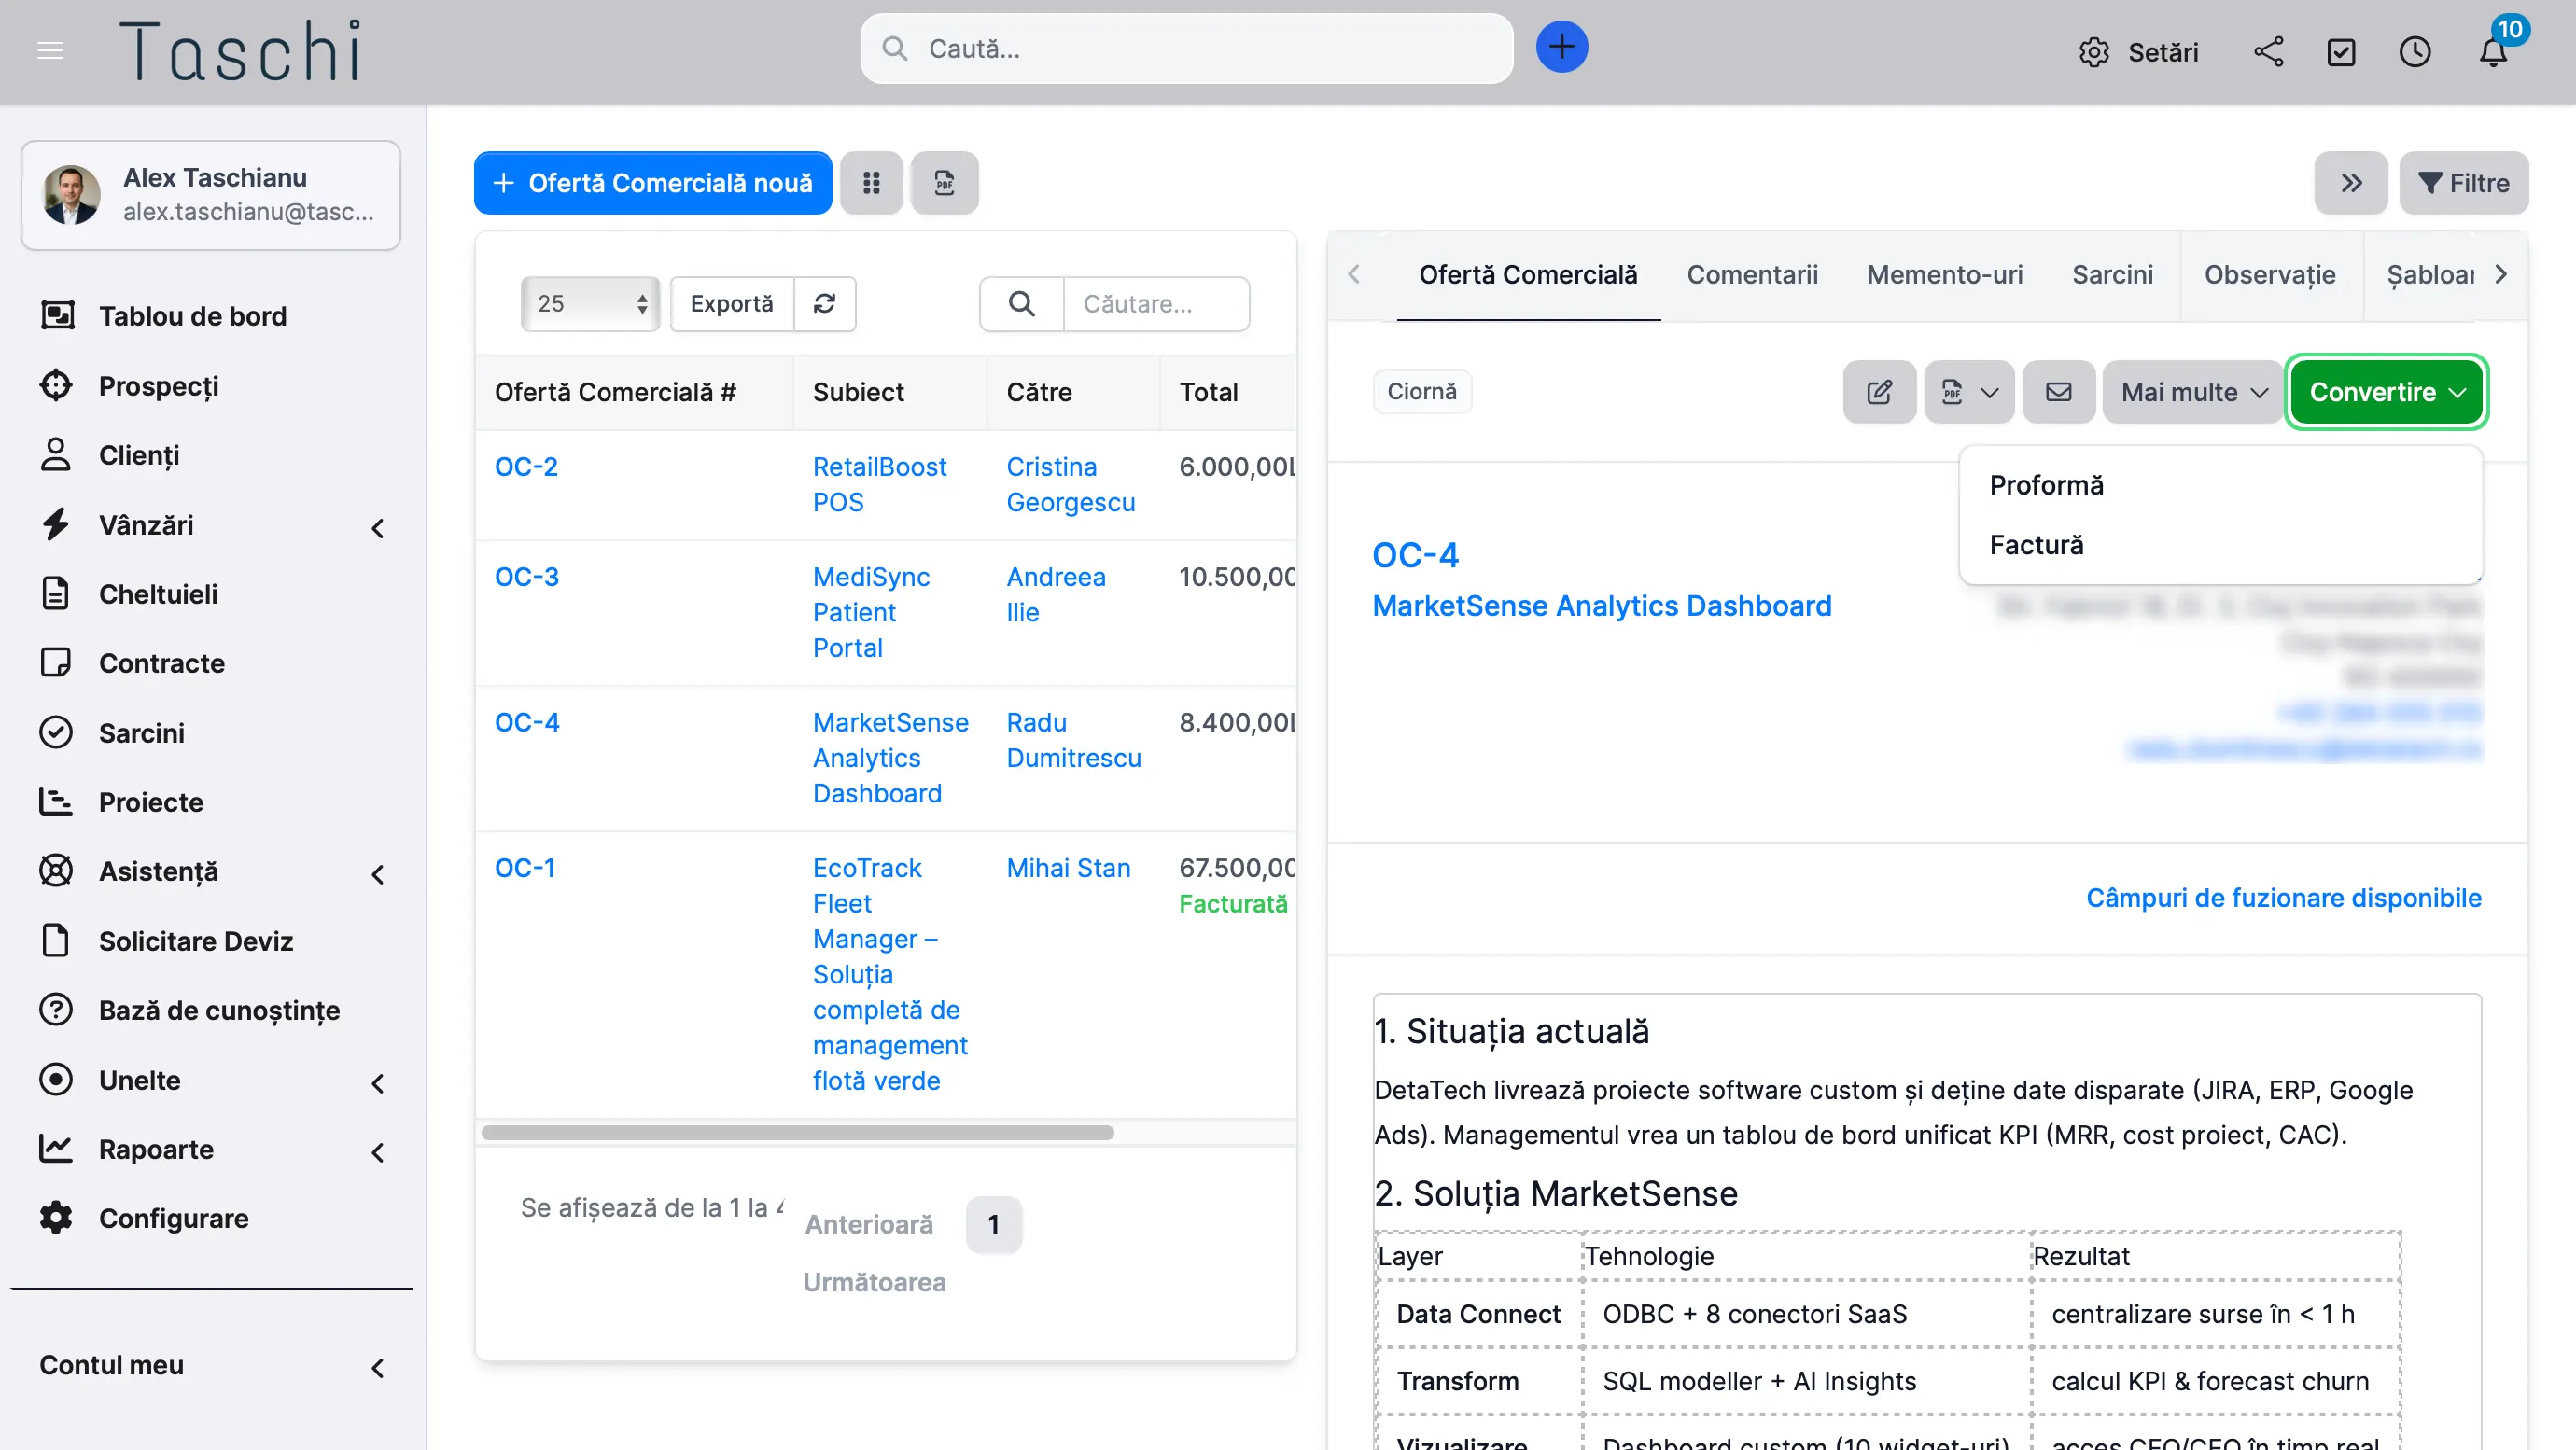Click Ofertă Comercială nouă button

click(x=652, y=183)
